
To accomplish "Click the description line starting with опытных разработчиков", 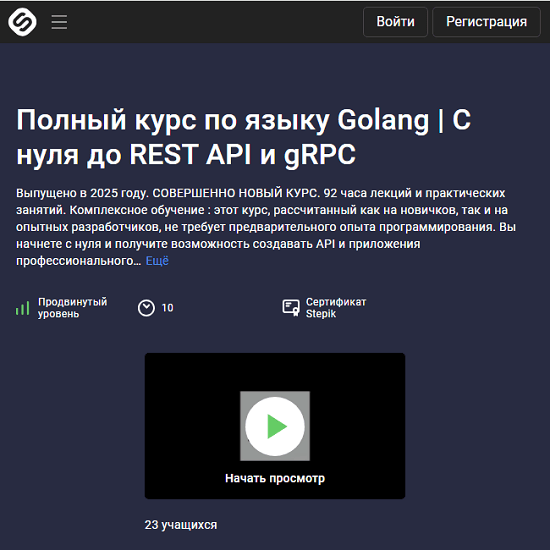I will click(x=266, y=227).
